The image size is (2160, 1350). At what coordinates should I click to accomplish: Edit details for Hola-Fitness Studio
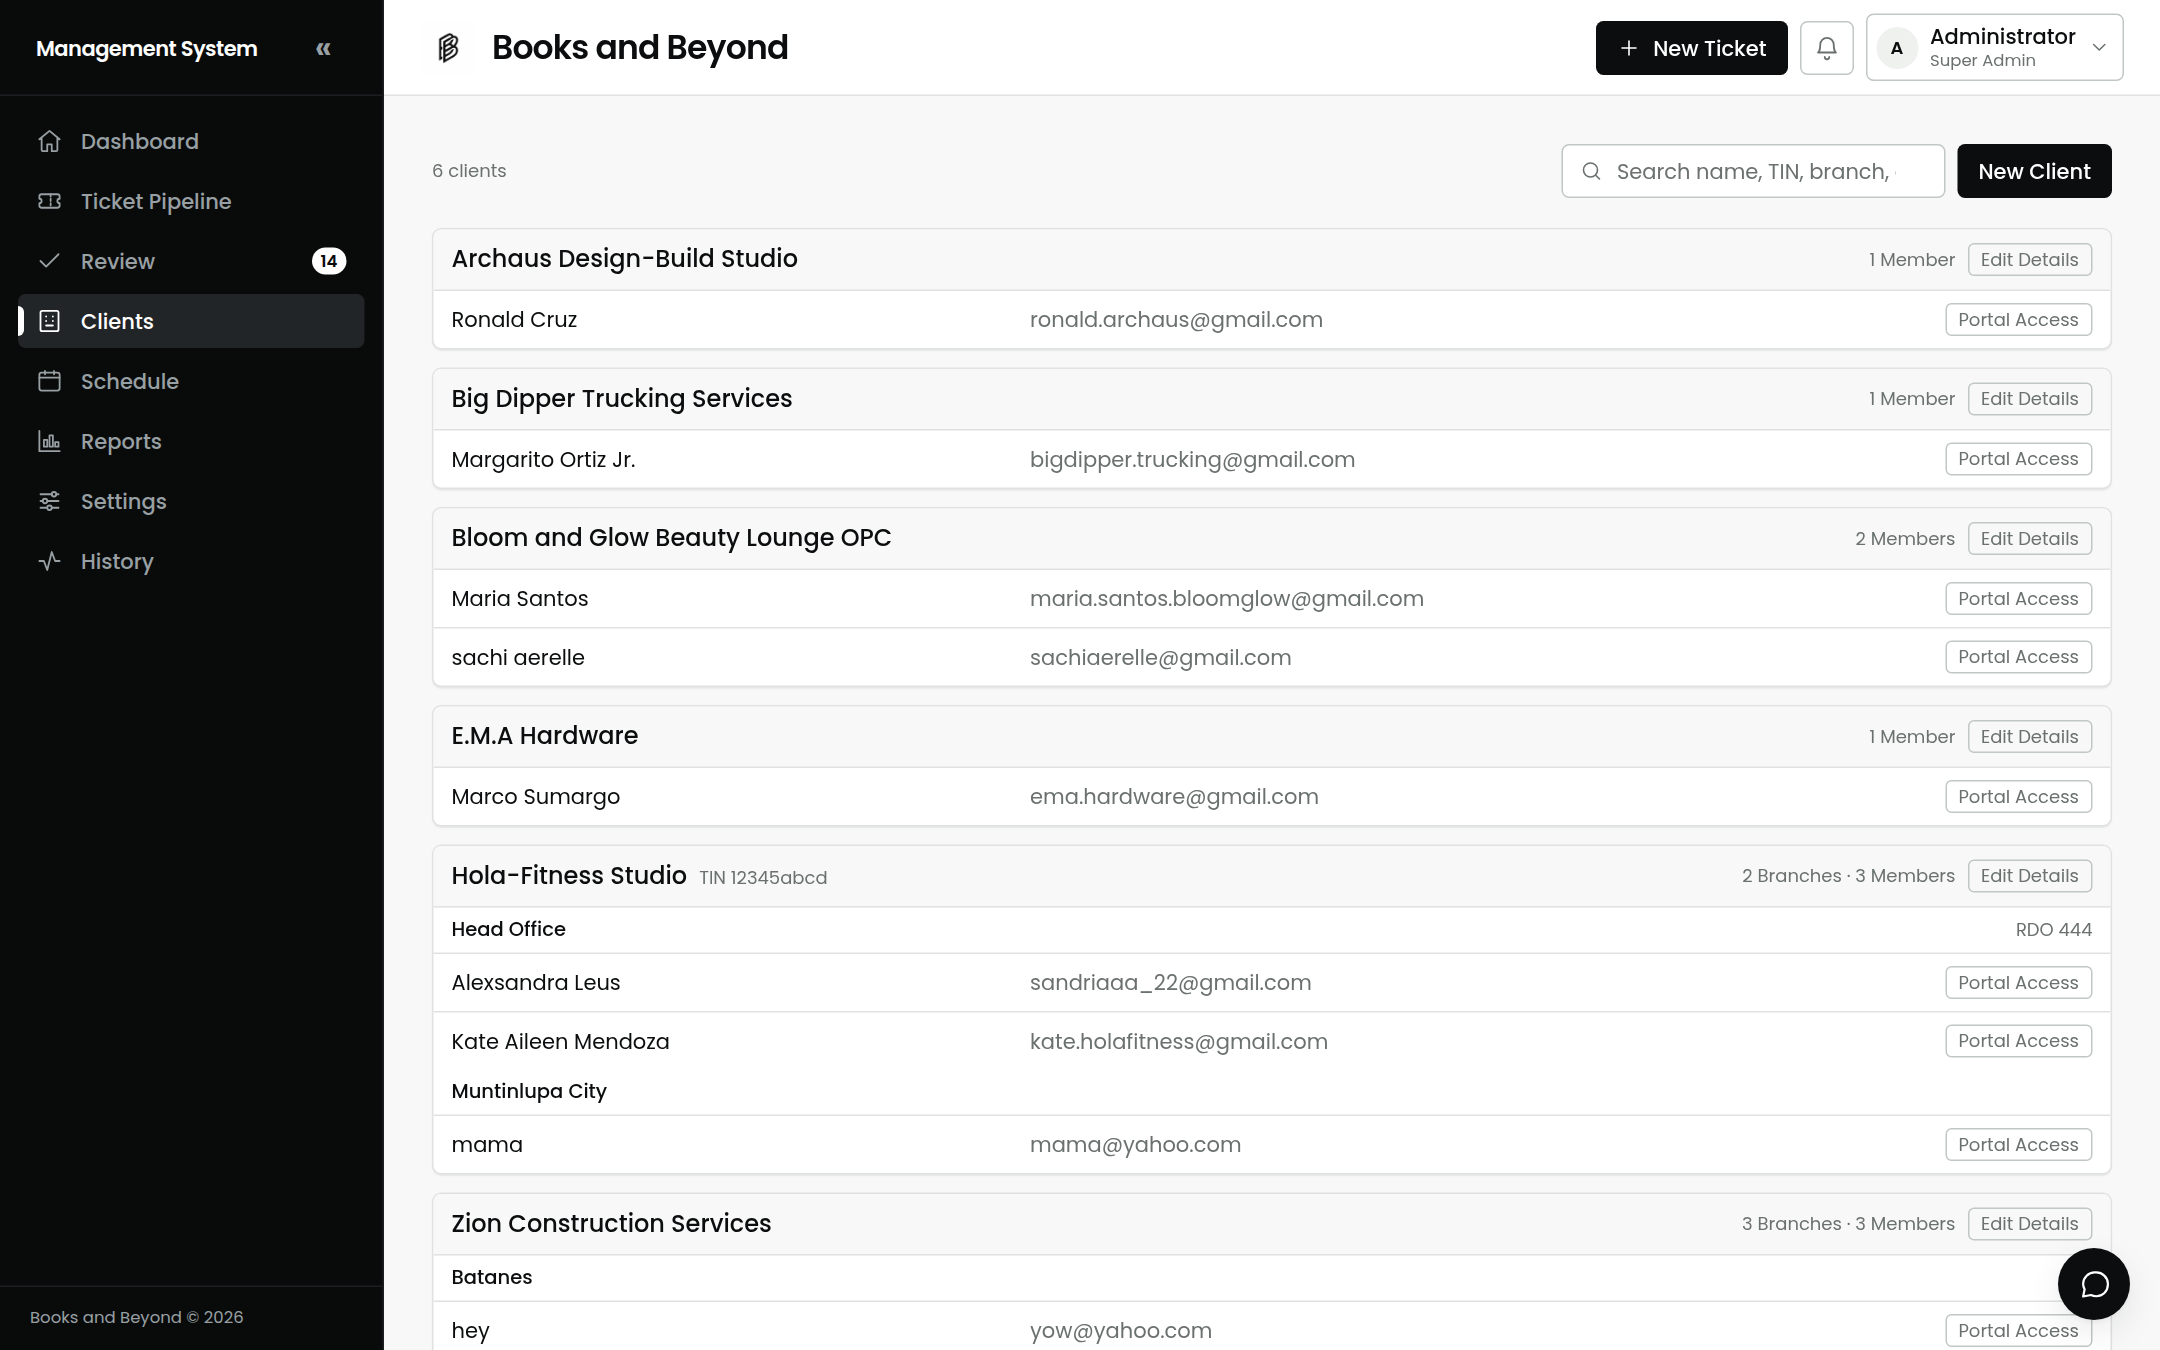pyautogui.click(x=2030, y=876)
